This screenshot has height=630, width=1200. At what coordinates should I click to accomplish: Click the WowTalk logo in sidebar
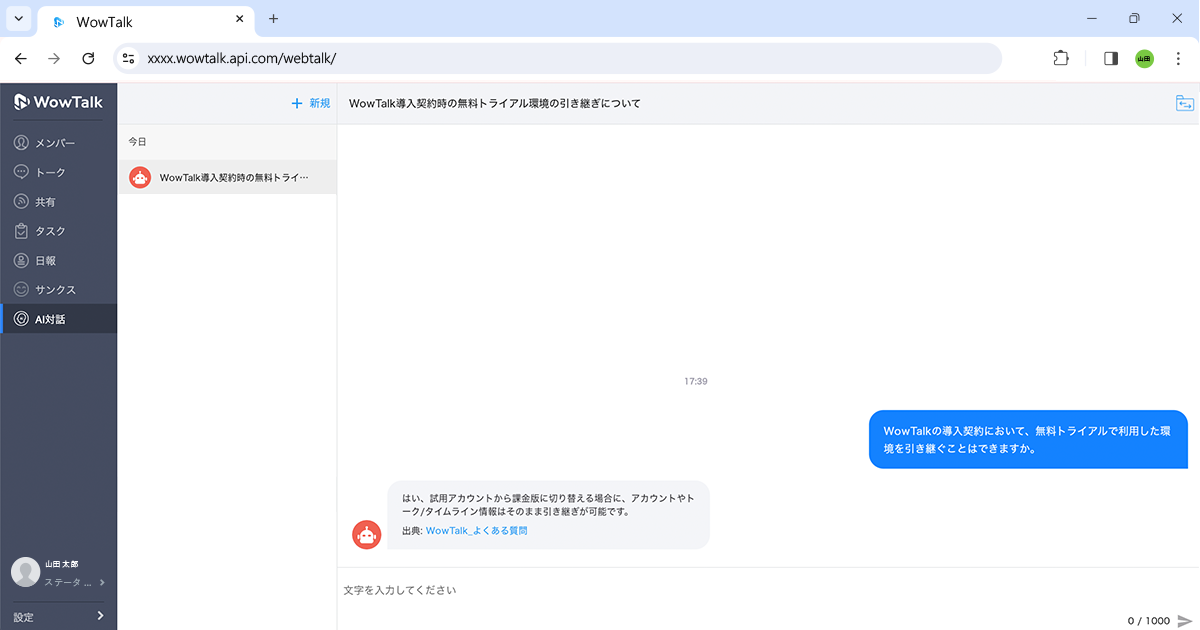click(x=58, y=102)
